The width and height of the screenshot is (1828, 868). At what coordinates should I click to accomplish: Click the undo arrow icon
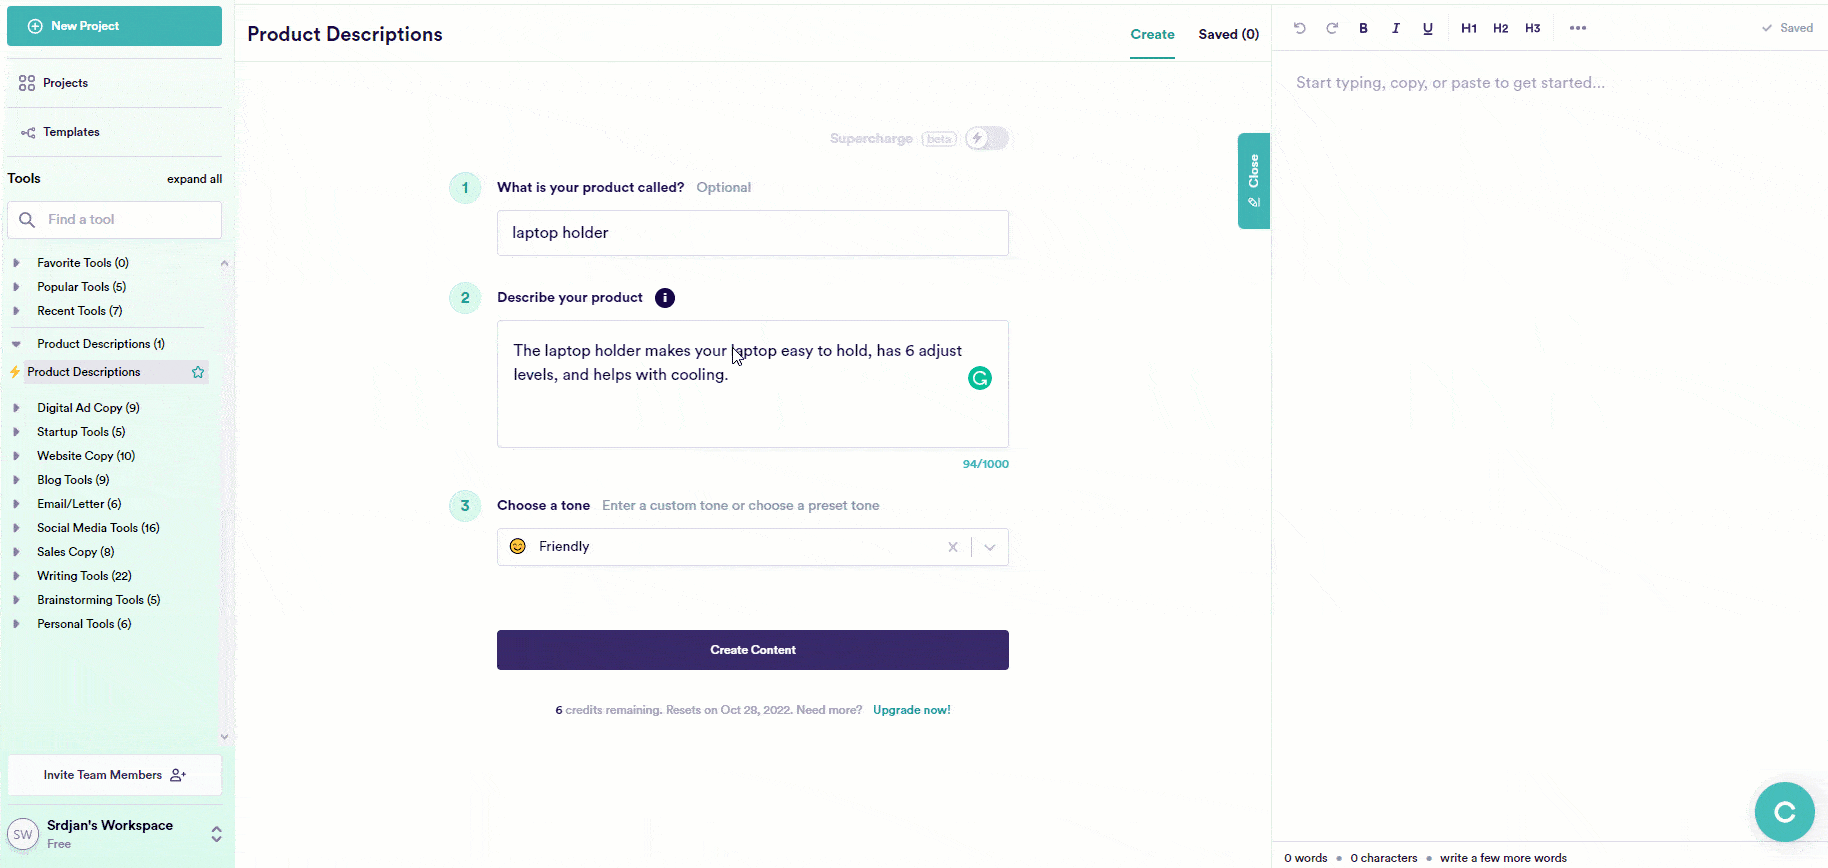pyautogui.click(x=1299, y=28)
